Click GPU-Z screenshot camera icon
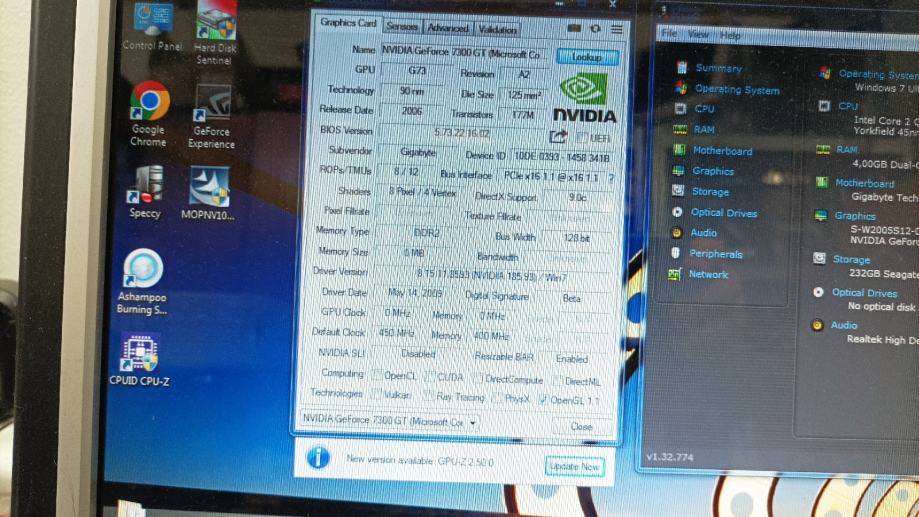 (574, 28)
